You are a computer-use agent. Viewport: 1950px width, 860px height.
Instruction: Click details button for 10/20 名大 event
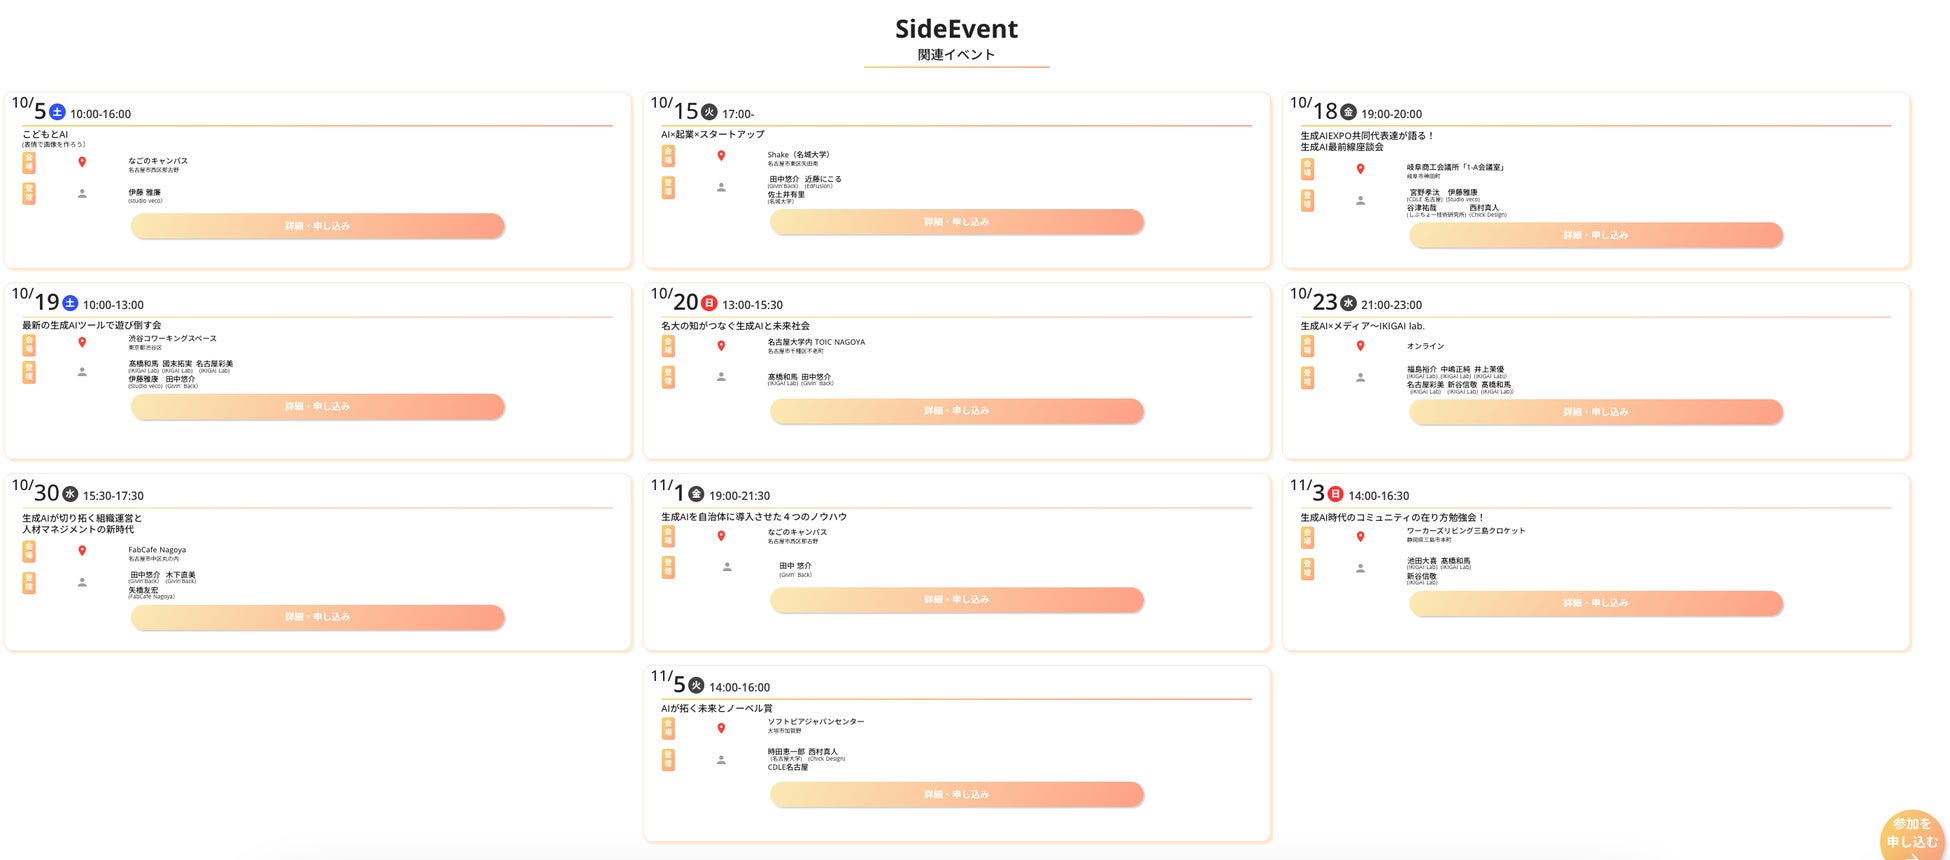[x=956, y=411]
